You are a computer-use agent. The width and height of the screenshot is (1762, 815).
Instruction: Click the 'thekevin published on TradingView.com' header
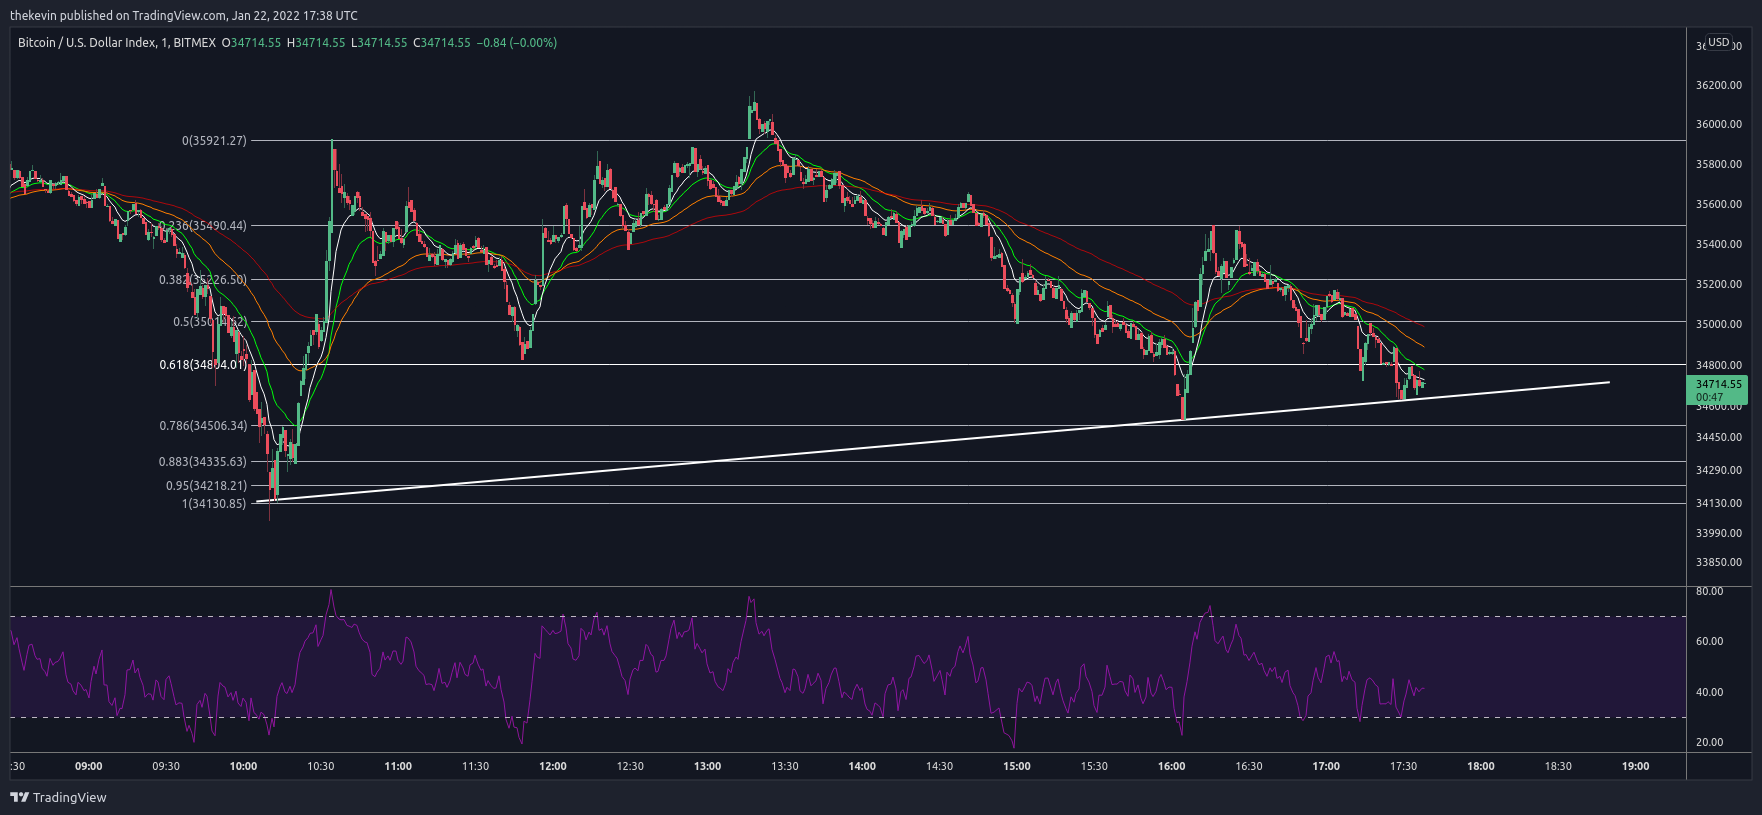tap(184, 15)
